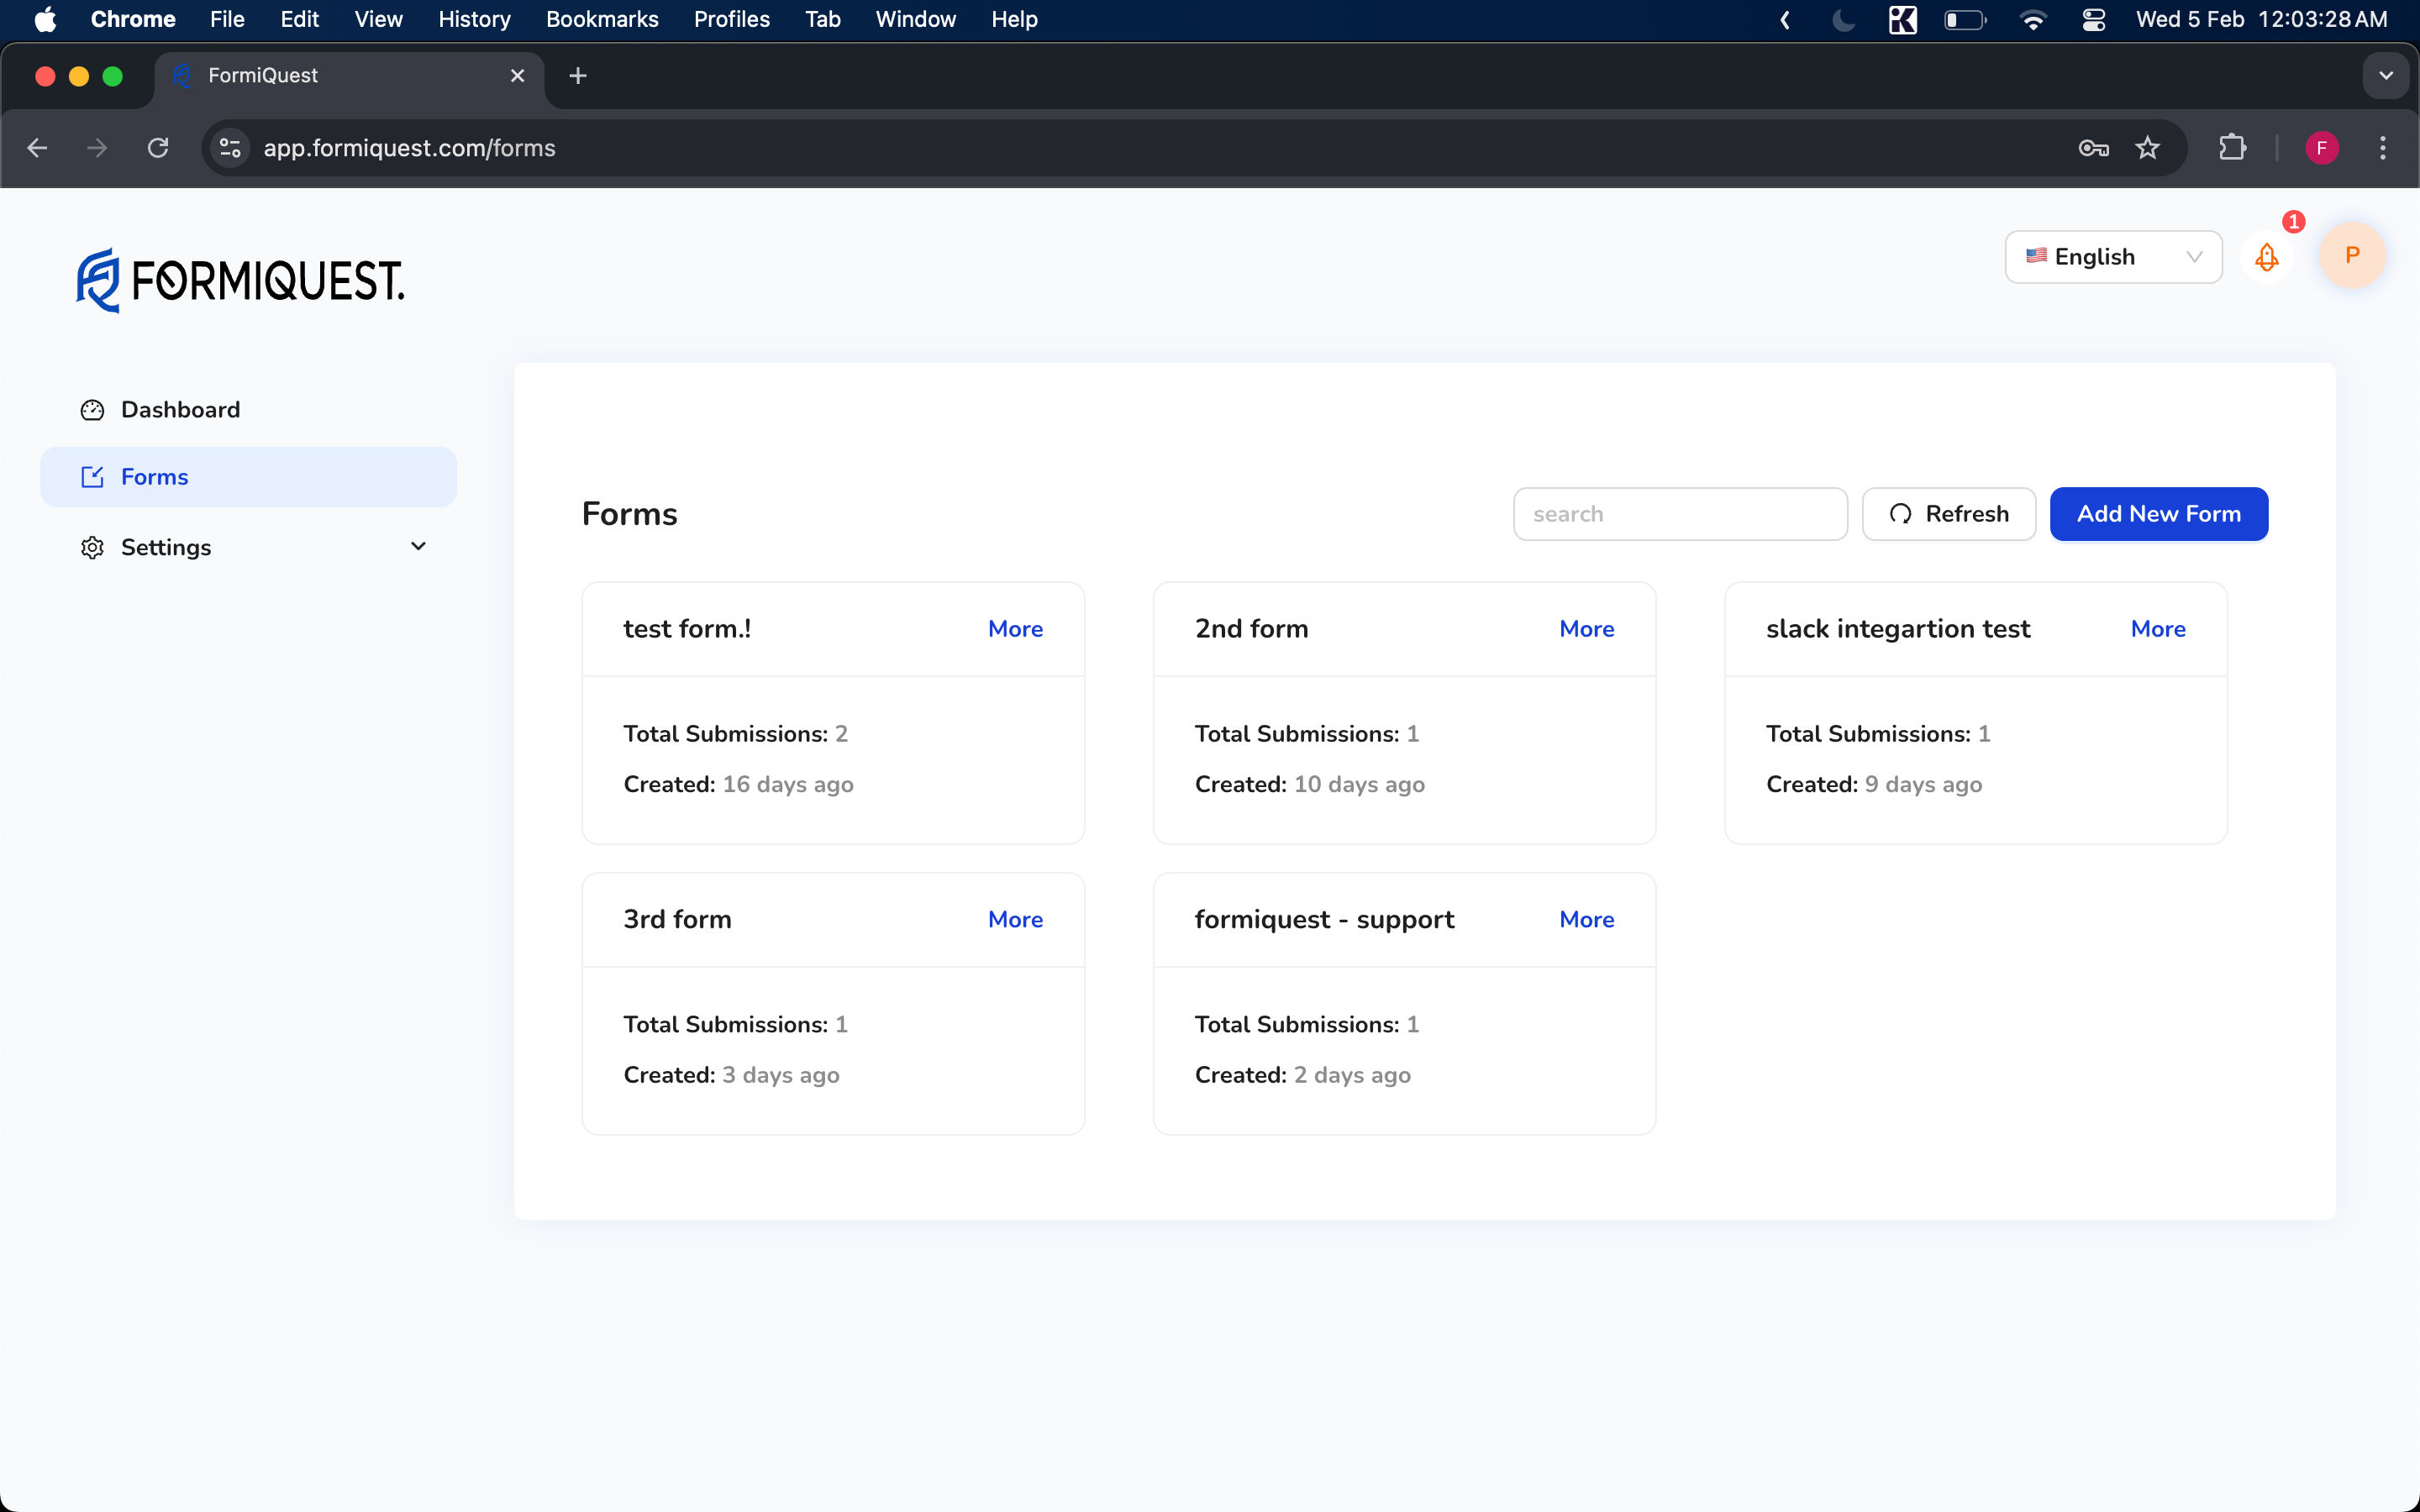Toggle the Do Not Disturb moon icon

[x=1843, y=19]
